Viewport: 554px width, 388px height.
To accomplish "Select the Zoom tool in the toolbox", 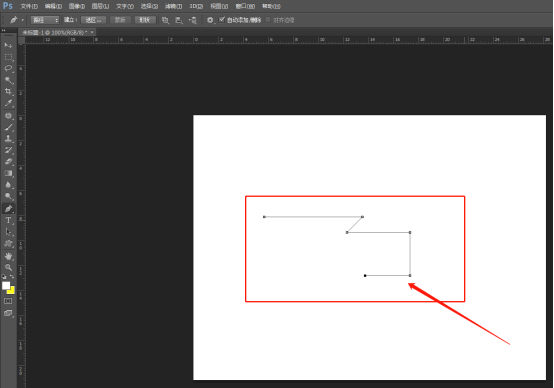I will (x=8, y=267).
